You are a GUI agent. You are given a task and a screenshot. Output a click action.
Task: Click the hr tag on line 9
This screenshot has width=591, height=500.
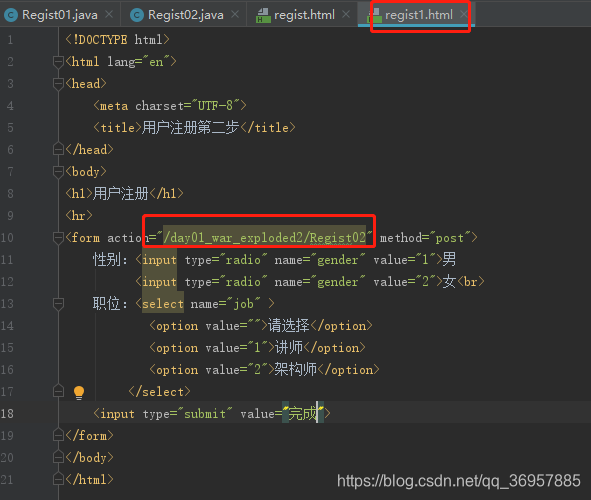click(x=79, y=216)
